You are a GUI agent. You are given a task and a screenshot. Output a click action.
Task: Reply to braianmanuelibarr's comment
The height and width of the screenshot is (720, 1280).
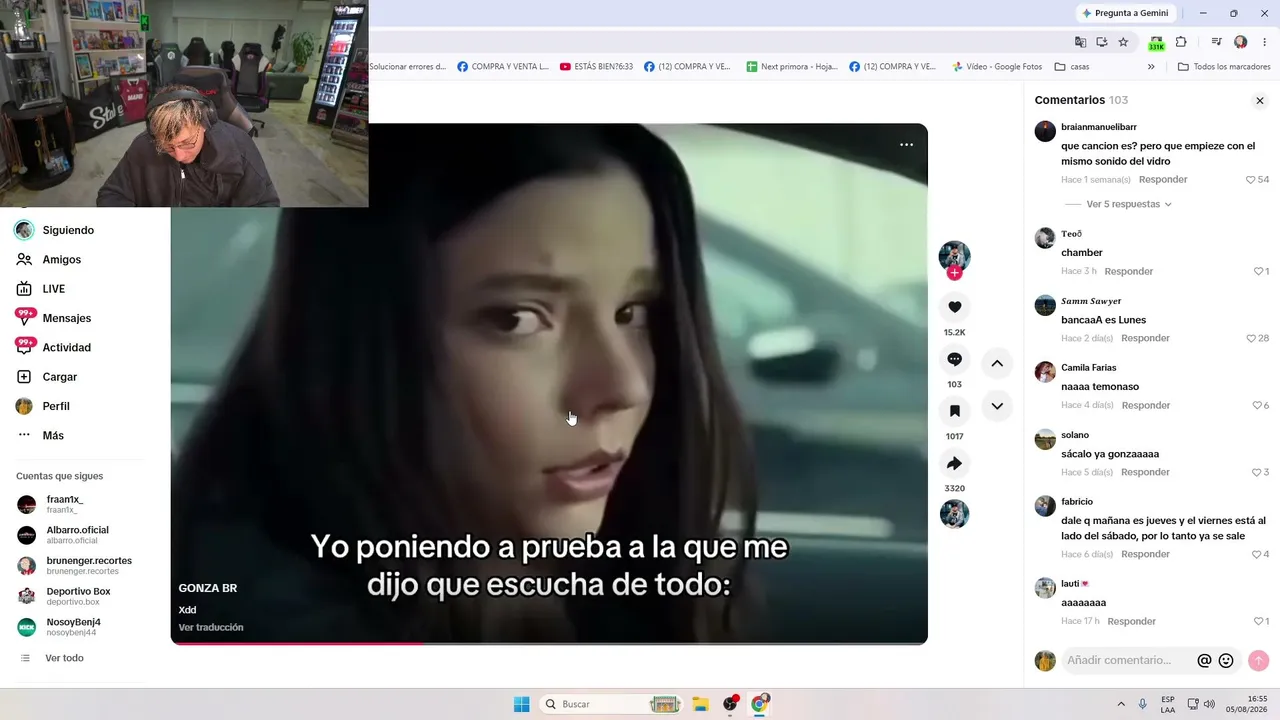pos(1163,180)
